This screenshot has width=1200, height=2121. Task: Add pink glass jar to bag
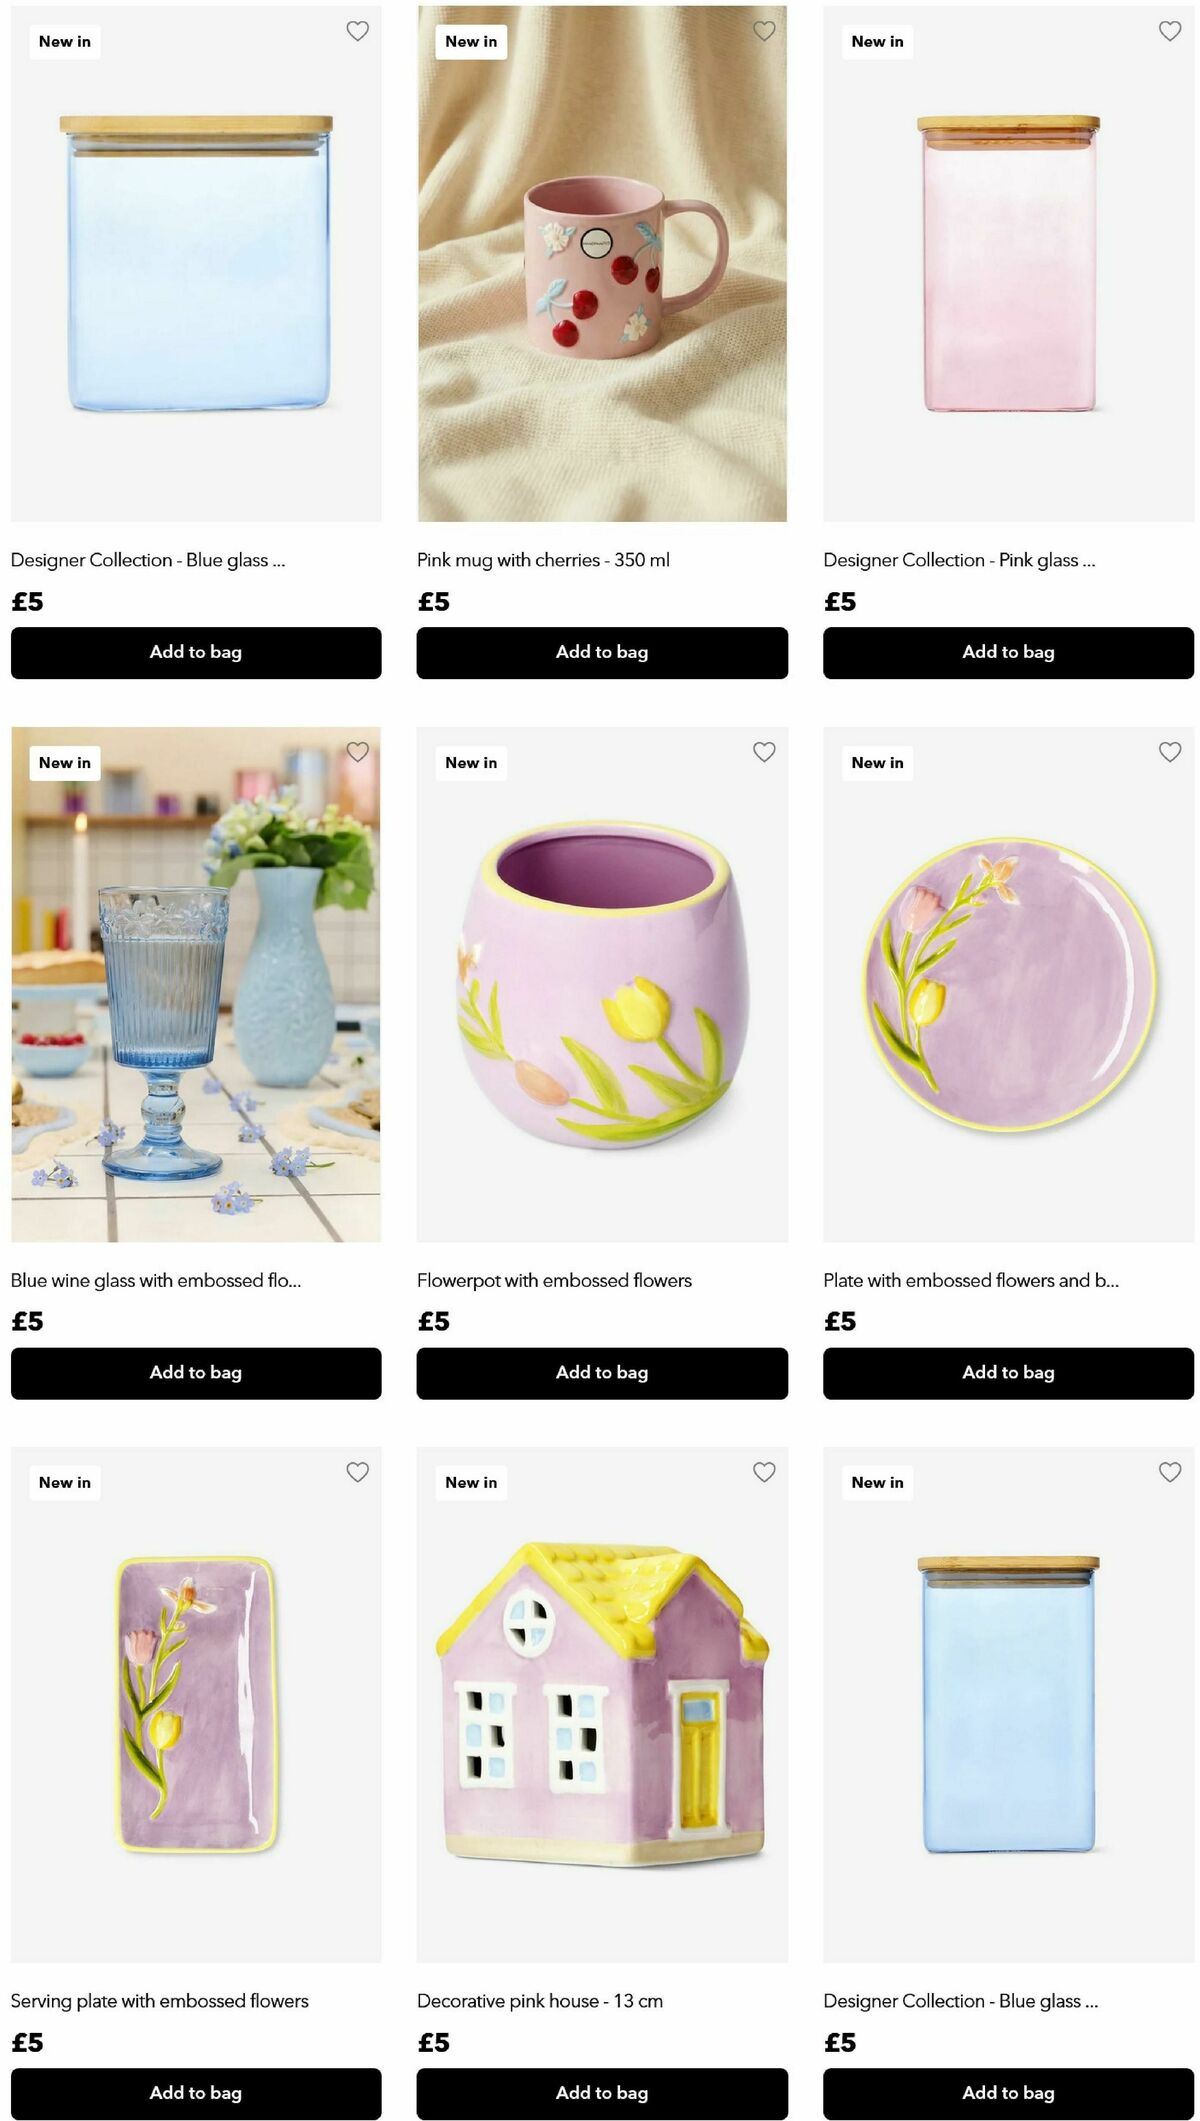tap(1008, 652)
